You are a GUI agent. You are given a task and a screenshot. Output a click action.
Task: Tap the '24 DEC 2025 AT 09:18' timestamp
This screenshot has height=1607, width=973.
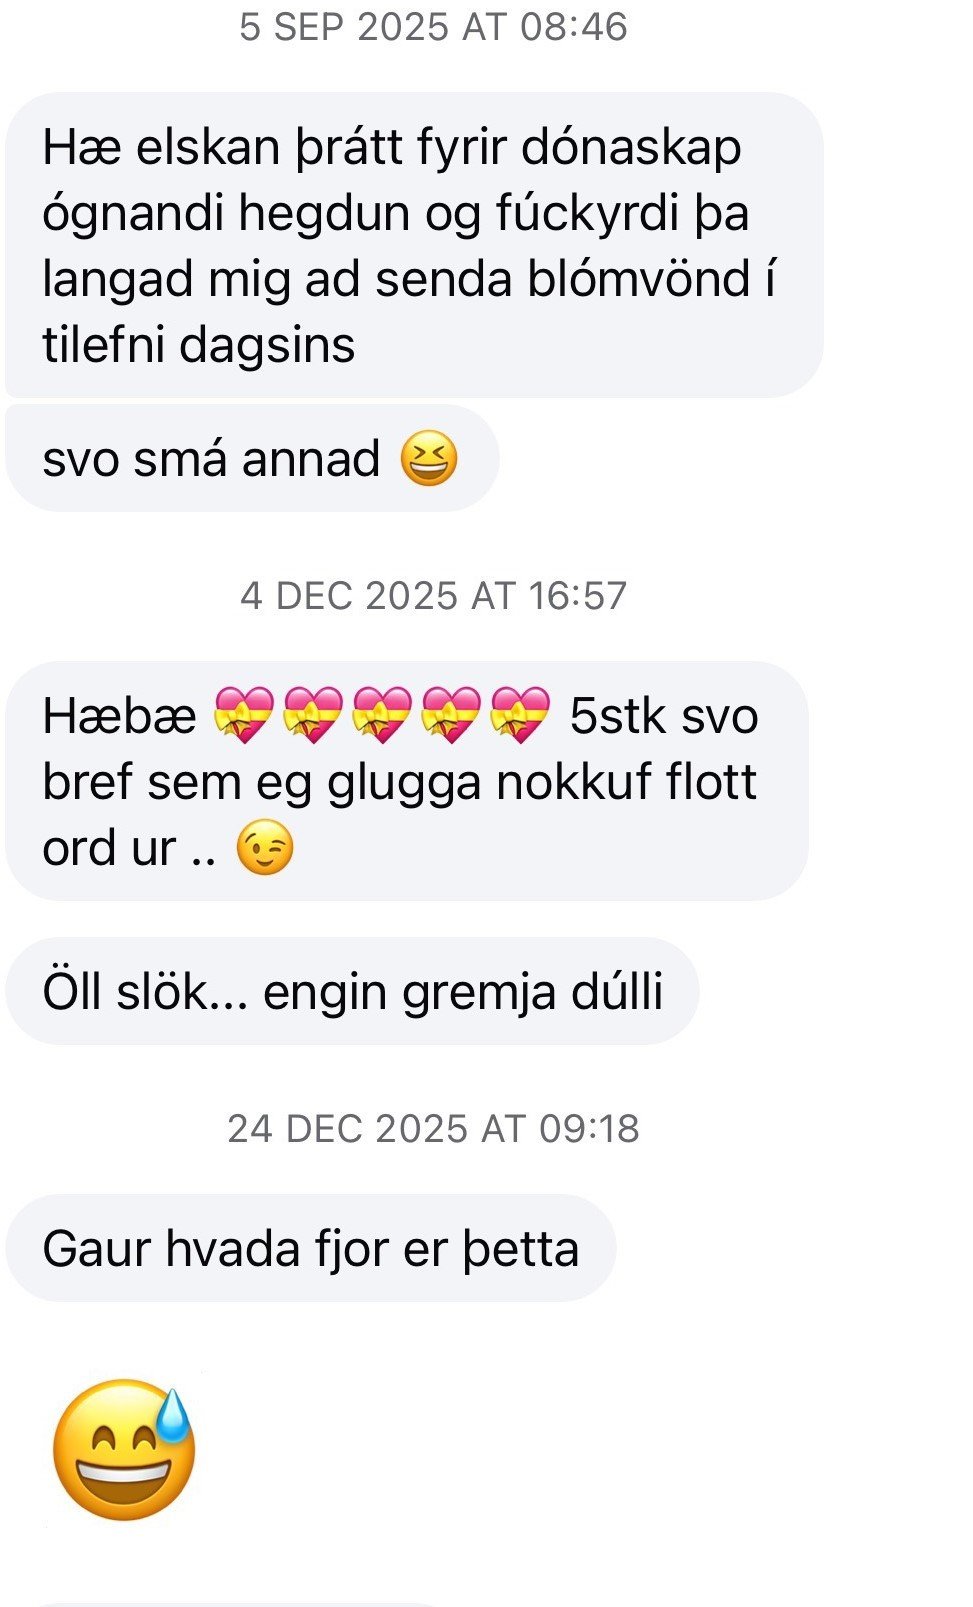point(433,1129)
